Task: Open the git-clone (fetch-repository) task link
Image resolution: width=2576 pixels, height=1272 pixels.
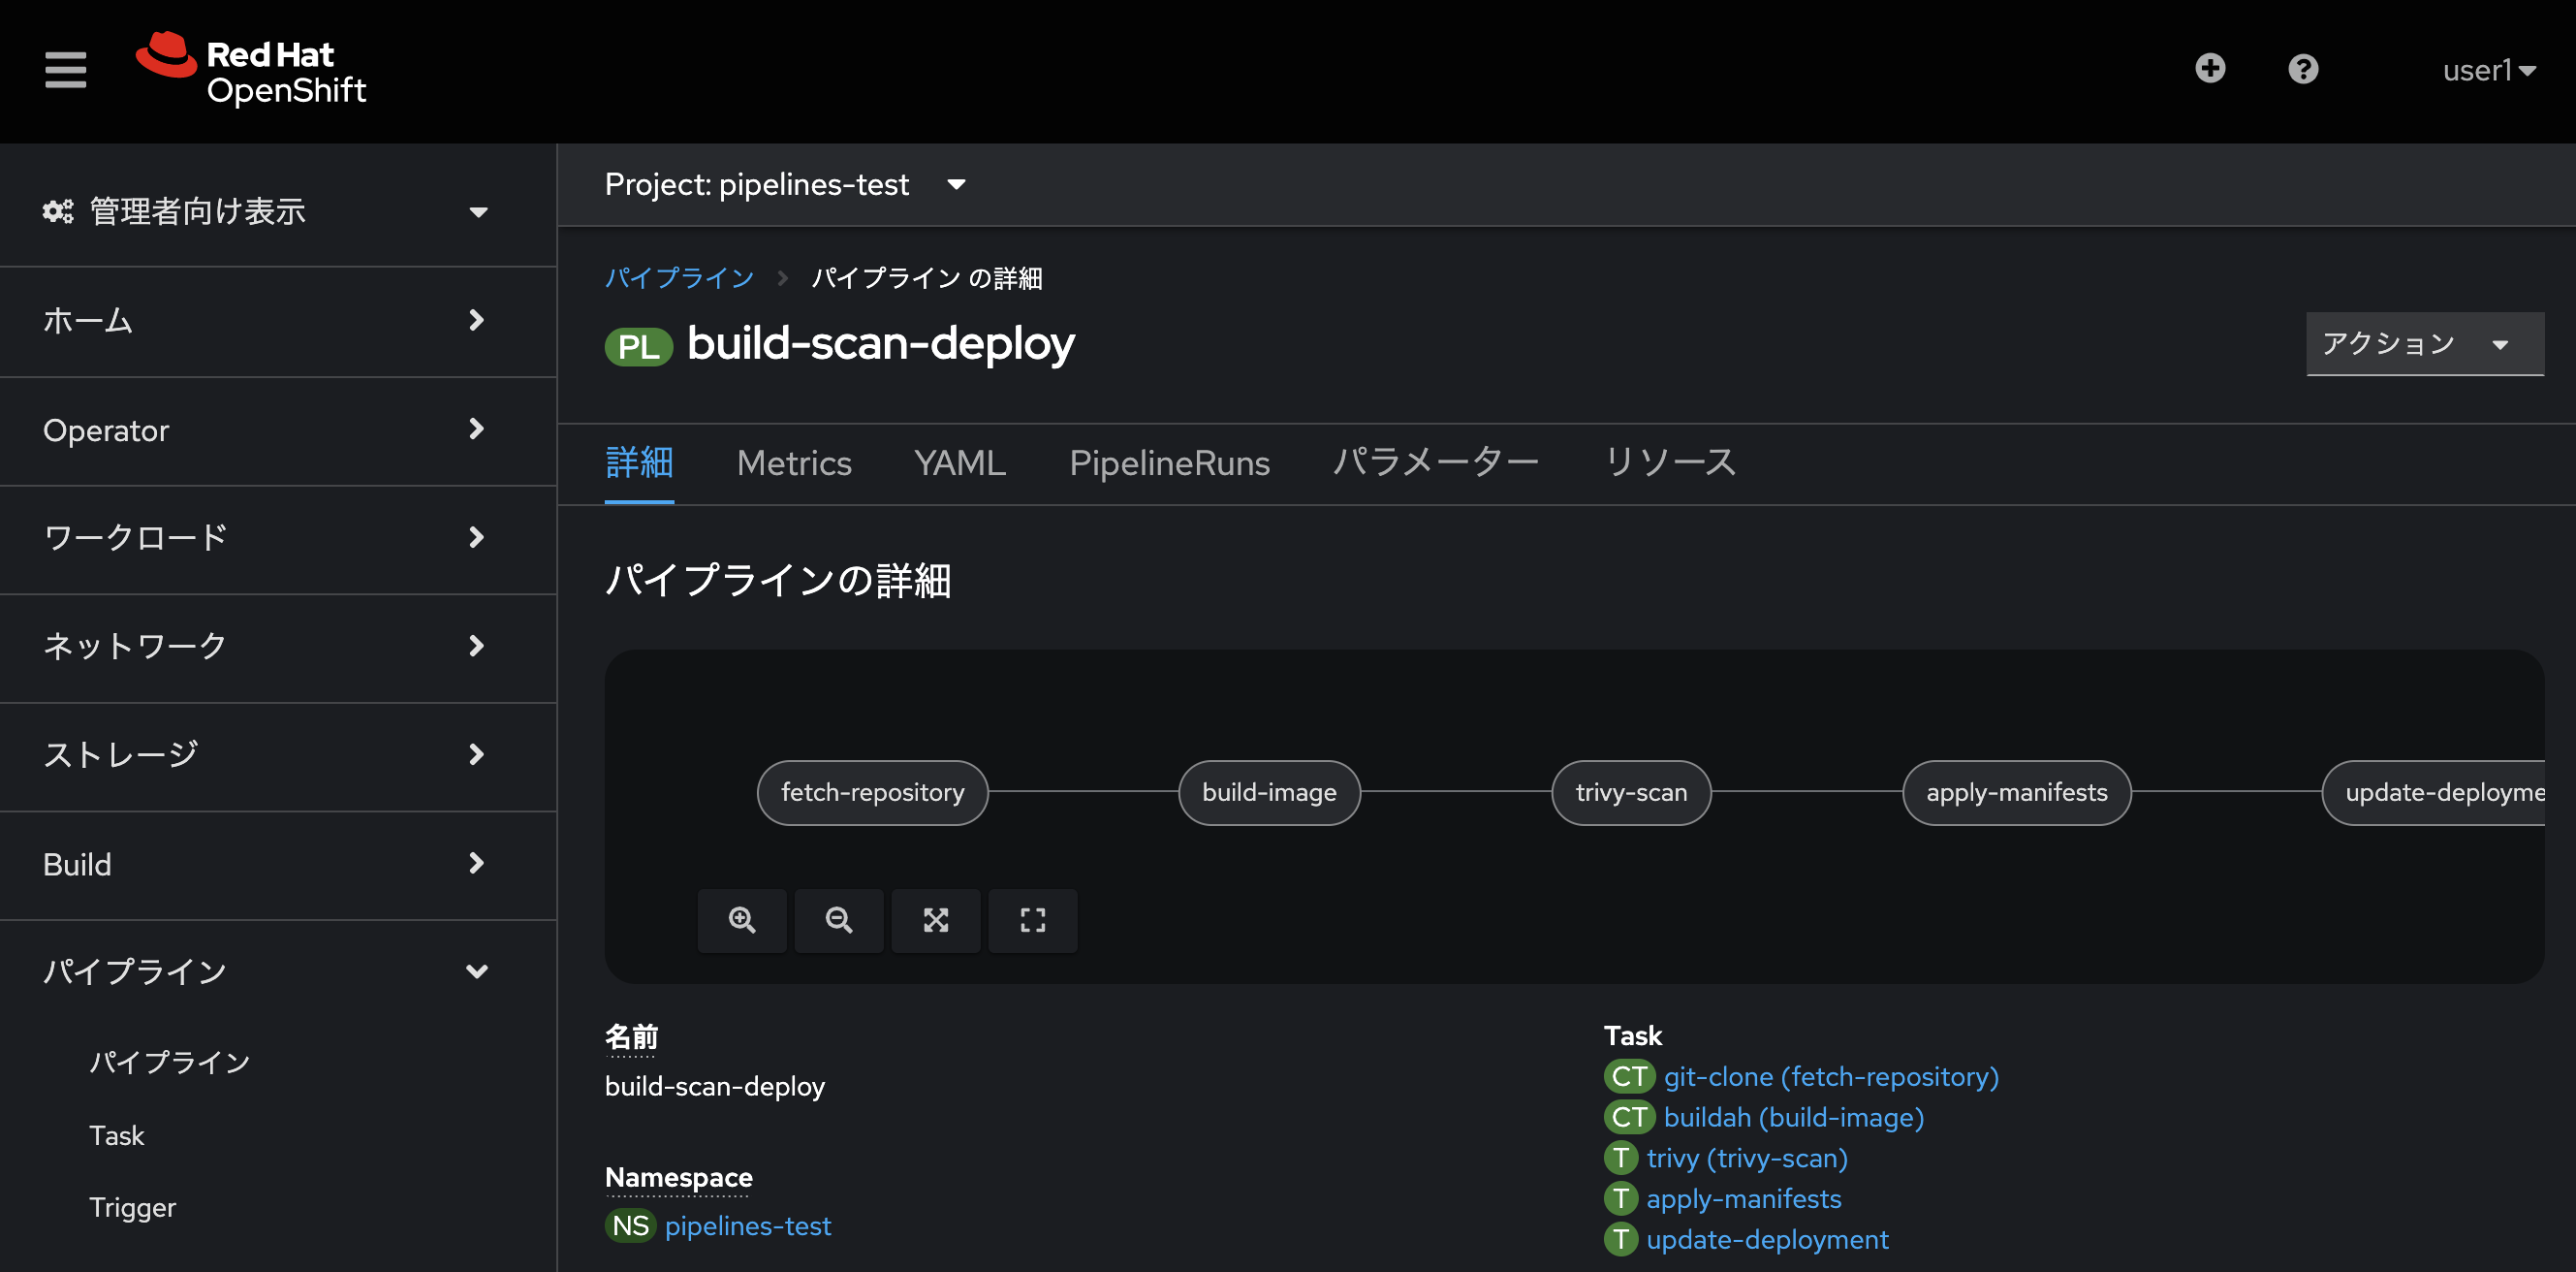Action: 1831,1077
